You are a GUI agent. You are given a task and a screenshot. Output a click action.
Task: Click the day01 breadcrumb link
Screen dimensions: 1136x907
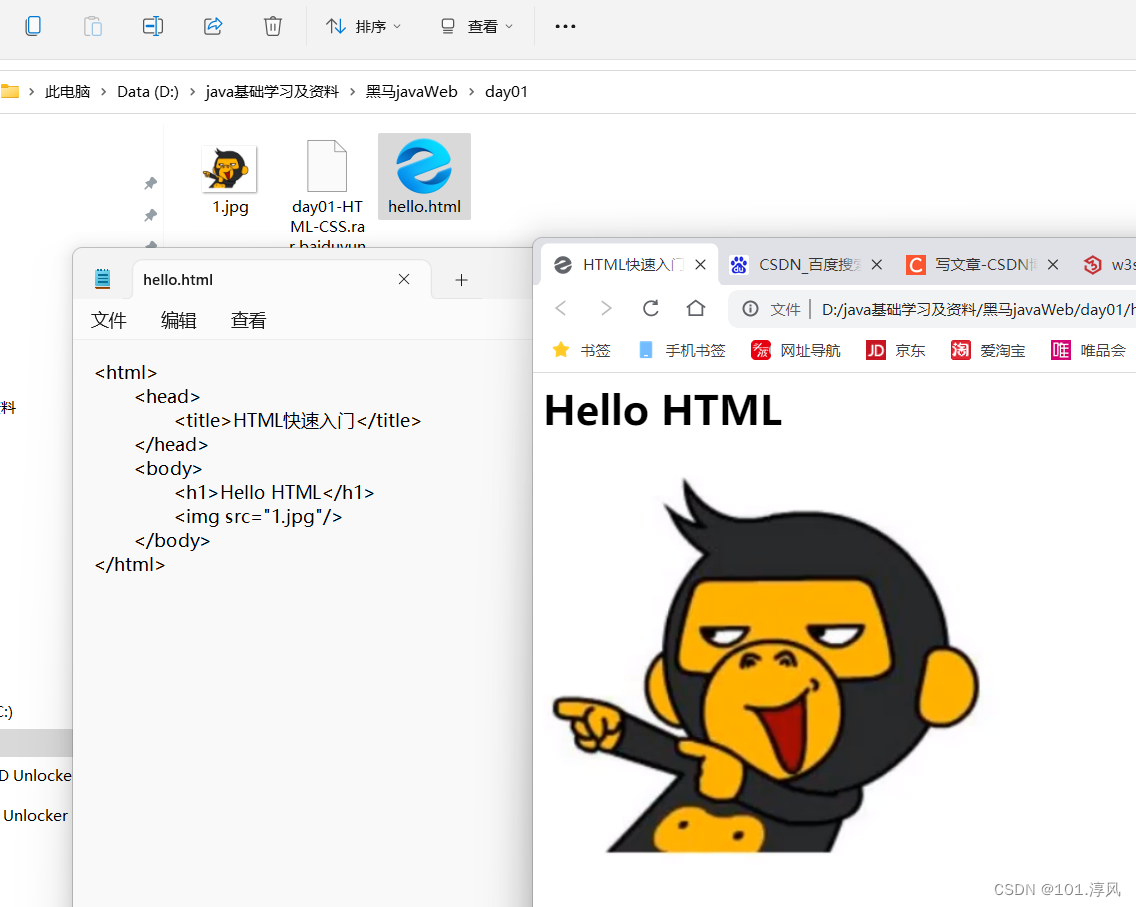(506, 91)
